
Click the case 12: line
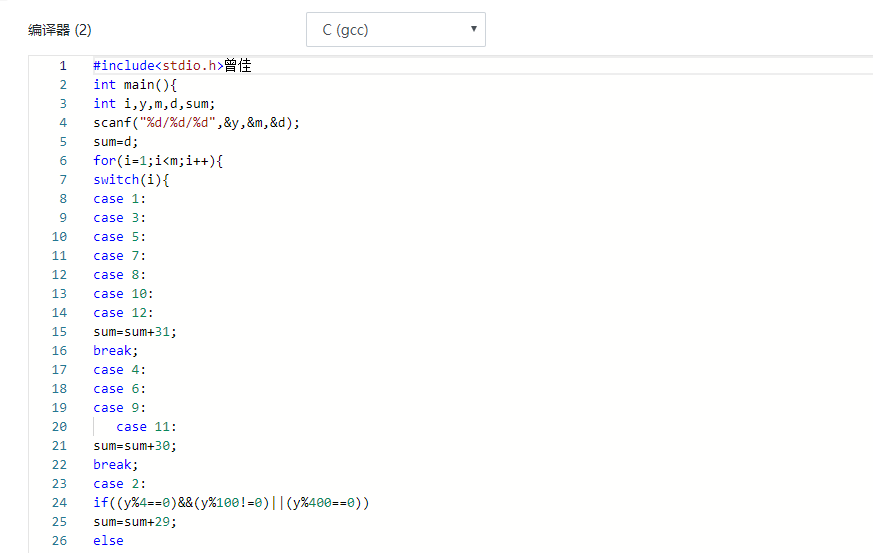tap(123, 313)
